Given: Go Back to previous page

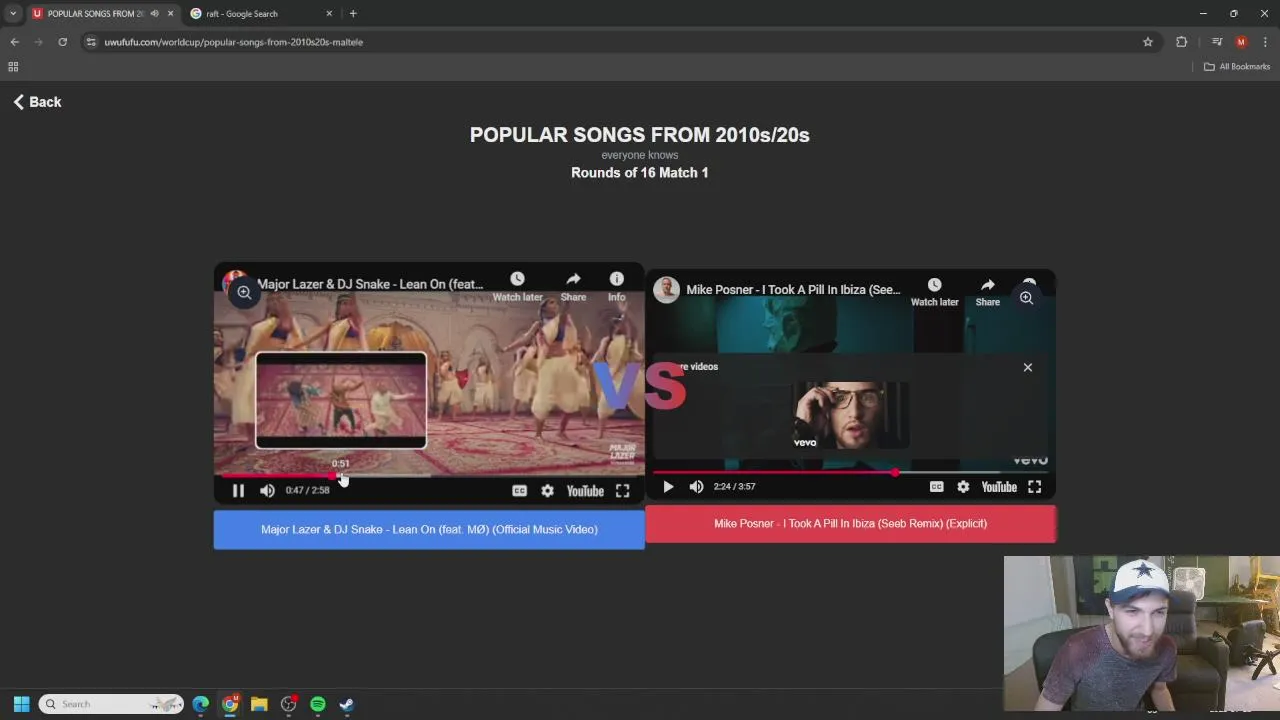Looking at the screenshot, I should [37, 102].
